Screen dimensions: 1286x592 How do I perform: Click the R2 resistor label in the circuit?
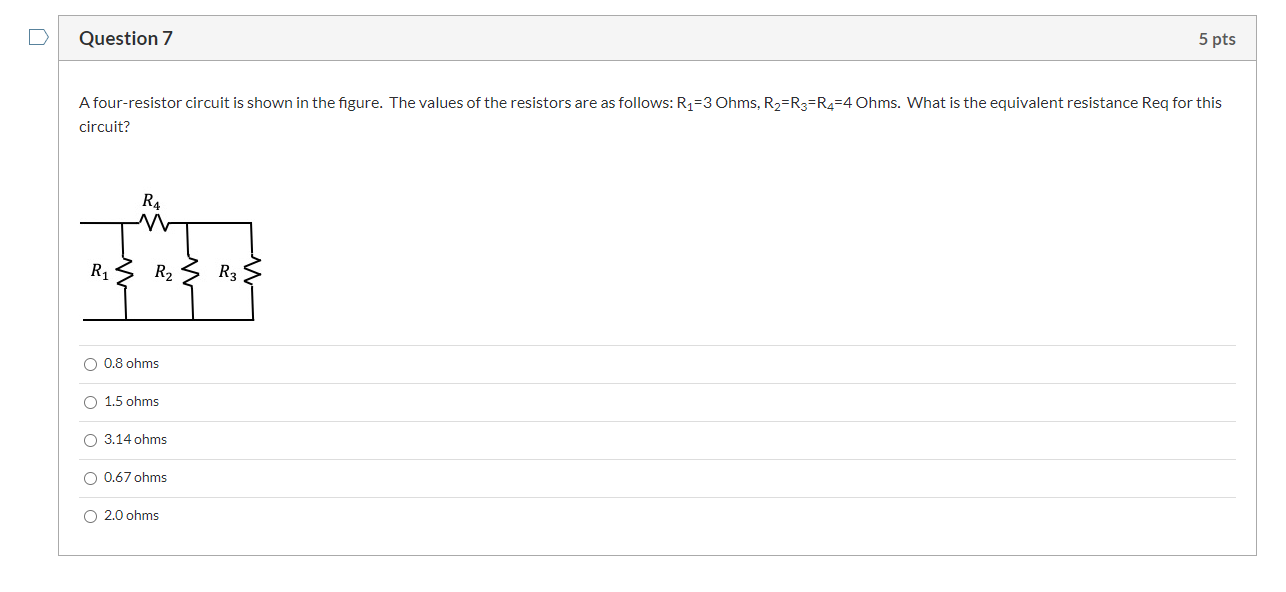[x=162, y=271]
